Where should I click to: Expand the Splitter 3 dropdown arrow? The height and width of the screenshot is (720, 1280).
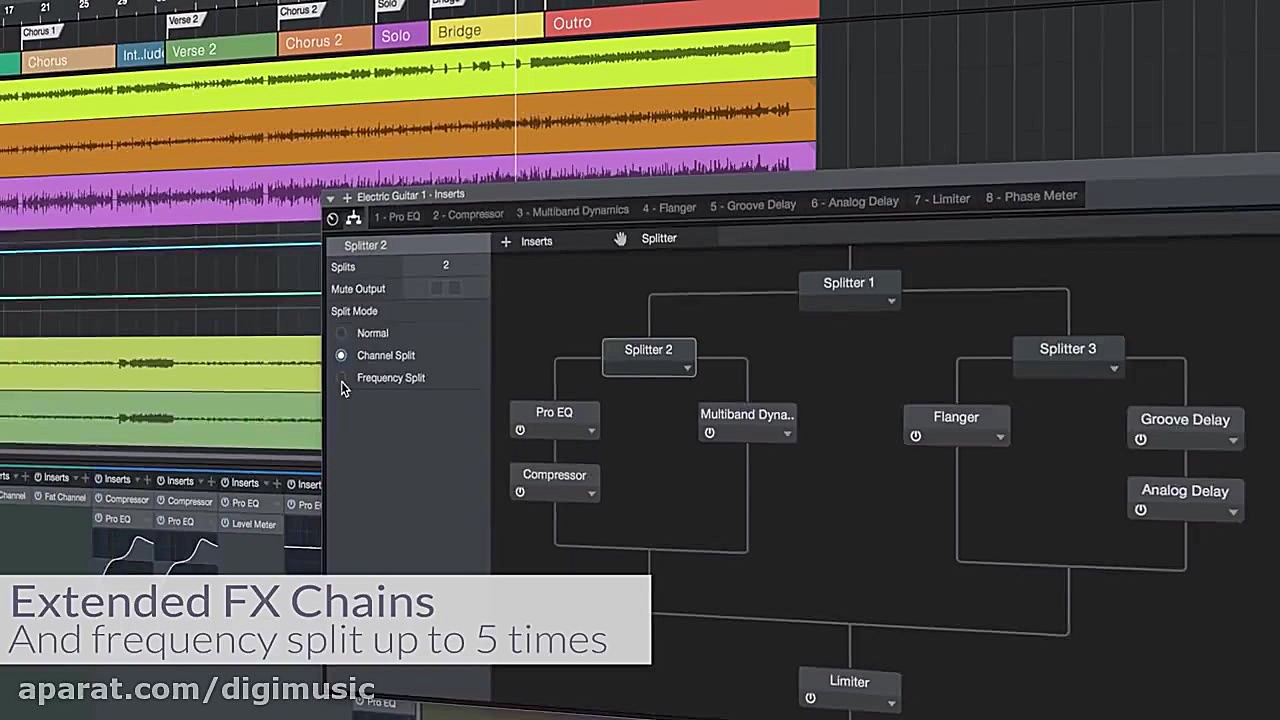pyautogui.click(x=1113, y=368)
